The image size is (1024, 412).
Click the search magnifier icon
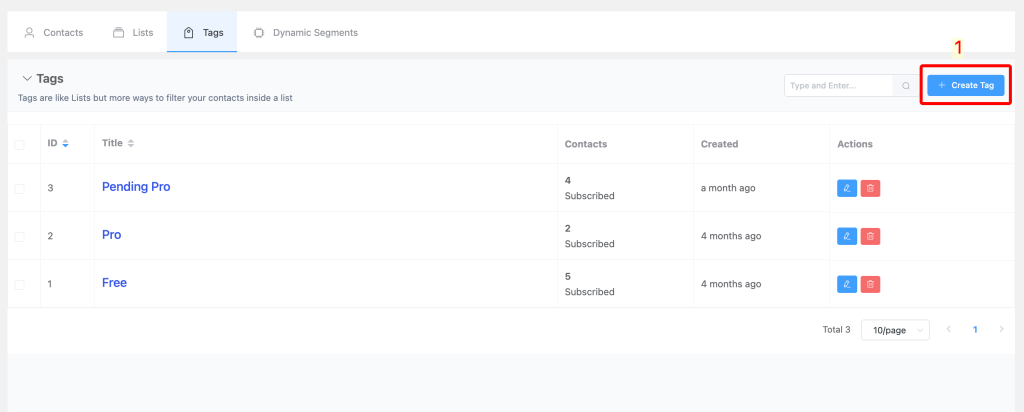coord(906,86)
